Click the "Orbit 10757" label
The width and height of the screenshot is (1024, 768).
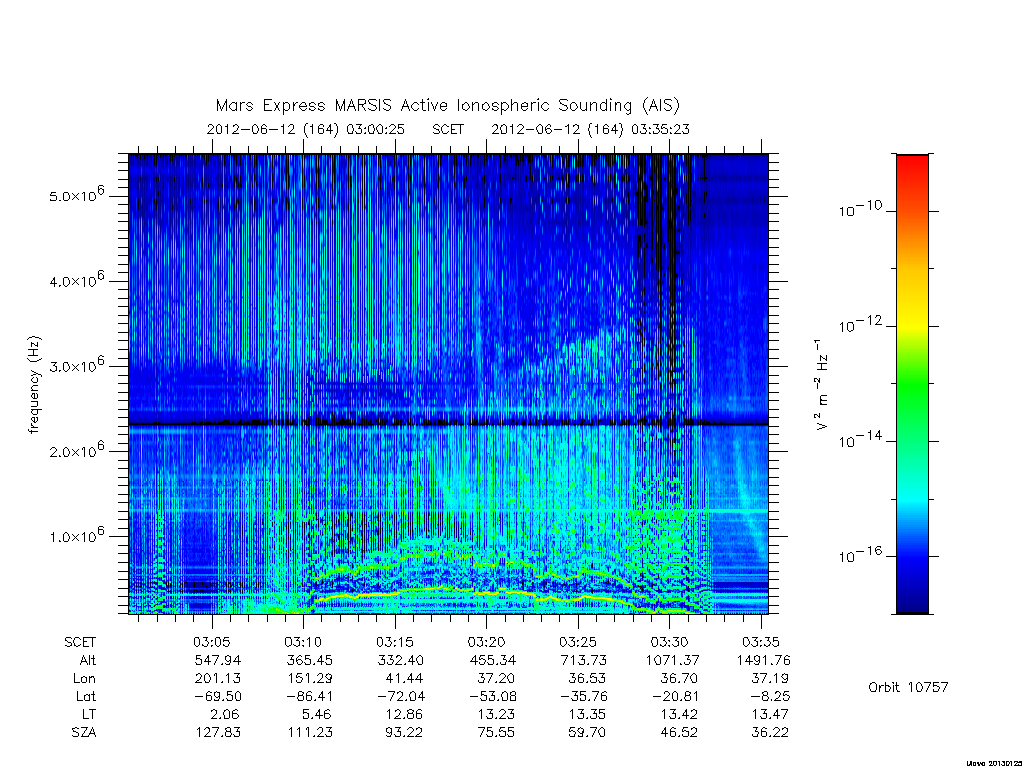pos(908,687)
